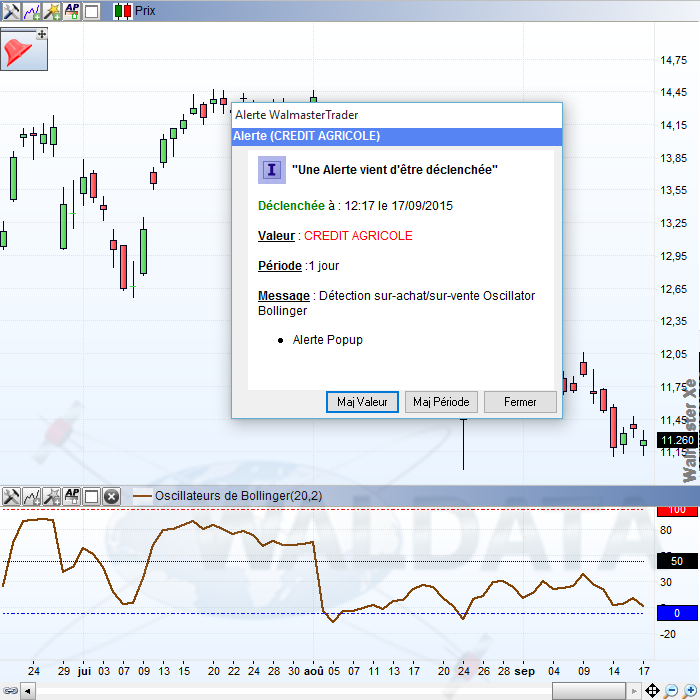
Task: Click the scrollbar left arrow
Action: pos(28,692)
